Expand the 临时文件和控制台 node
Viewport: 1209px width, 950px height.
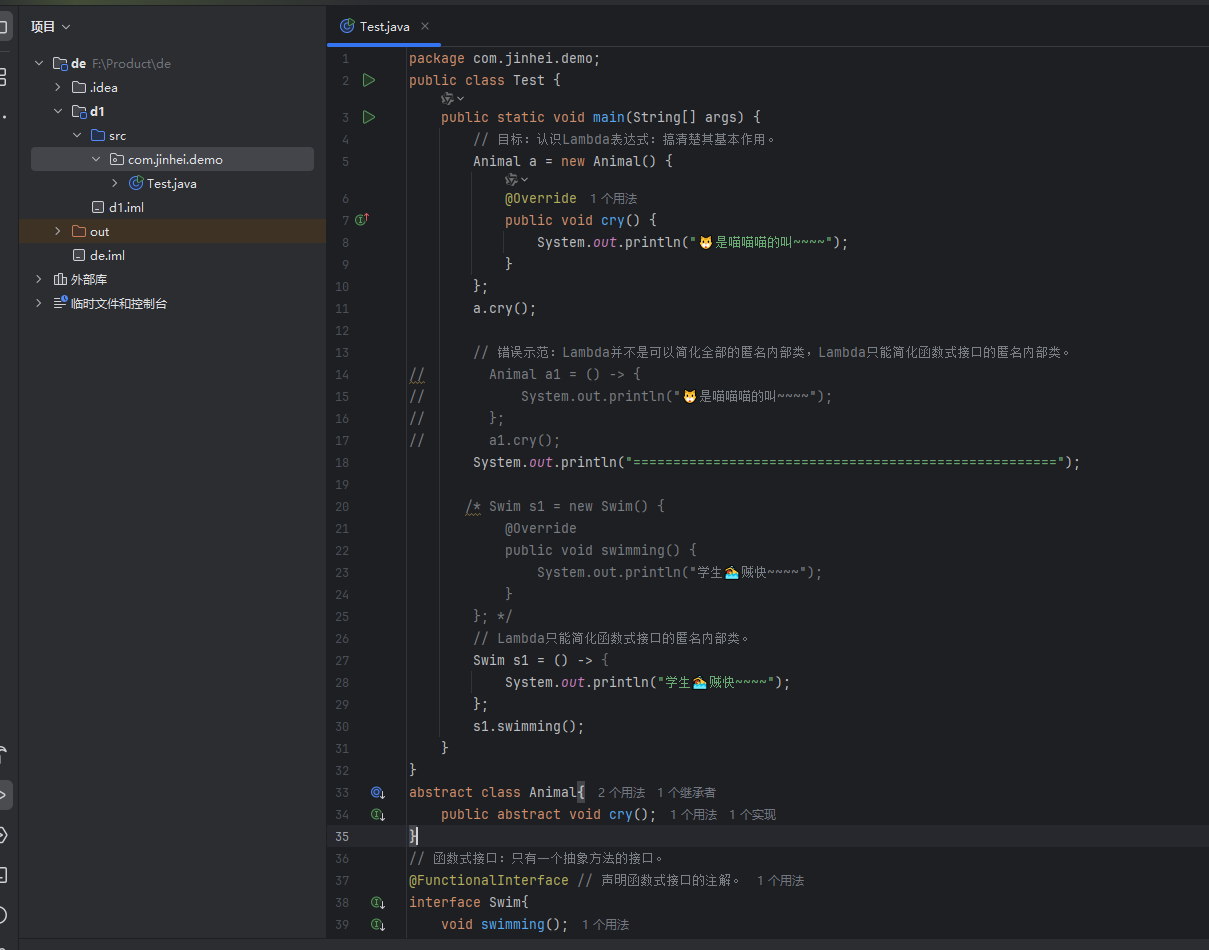[39, 303]
